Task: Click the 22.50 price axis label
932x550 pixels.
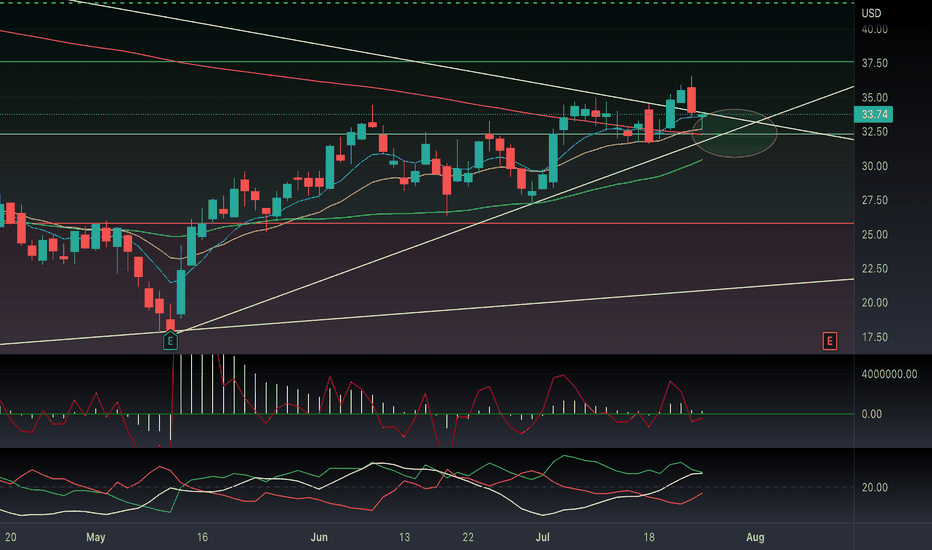Action: (x=874, y=269)
